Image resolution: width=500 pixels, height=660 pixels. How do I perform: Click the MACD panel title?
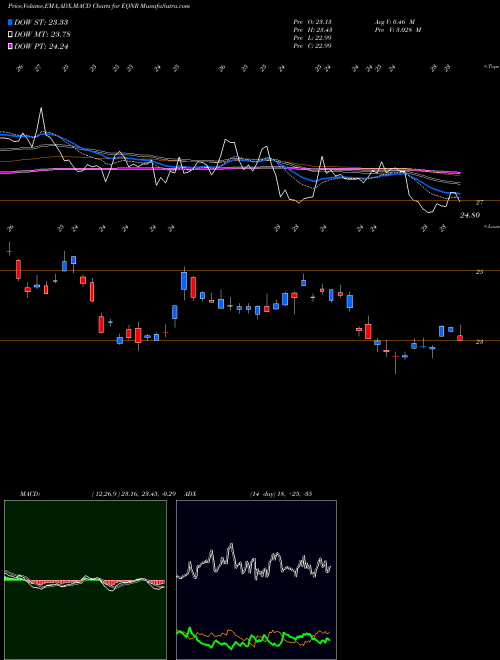coord(30,494)
